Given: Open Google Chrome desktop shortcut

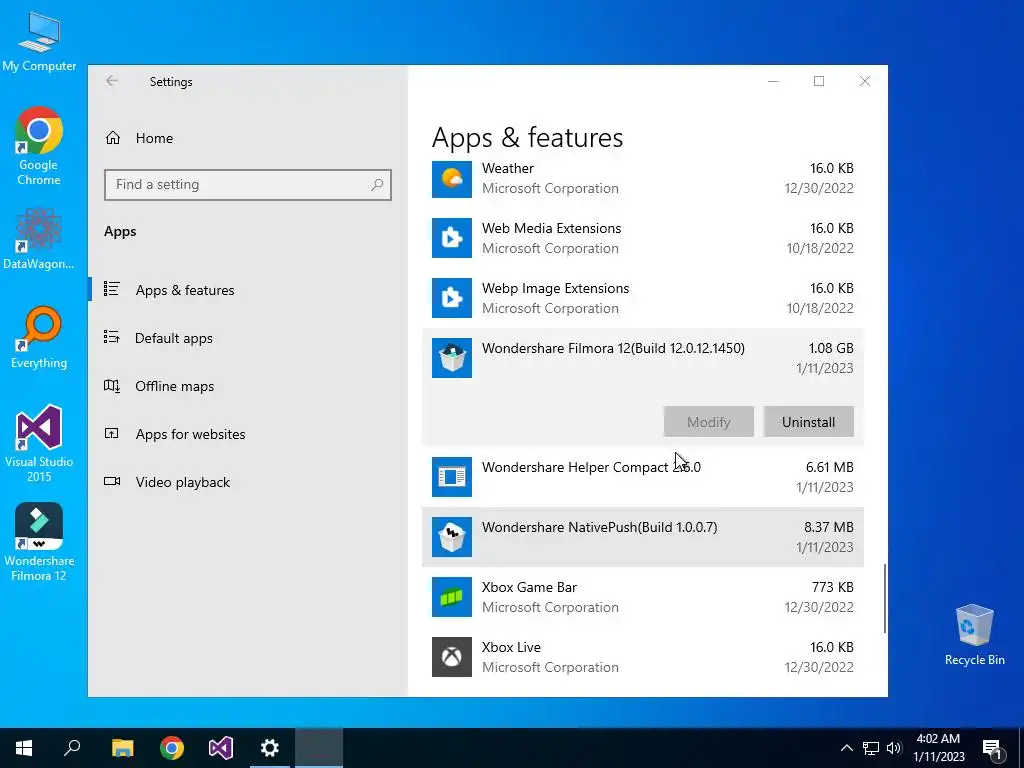Looking at the screenshot, I should (x=39, y=146).
